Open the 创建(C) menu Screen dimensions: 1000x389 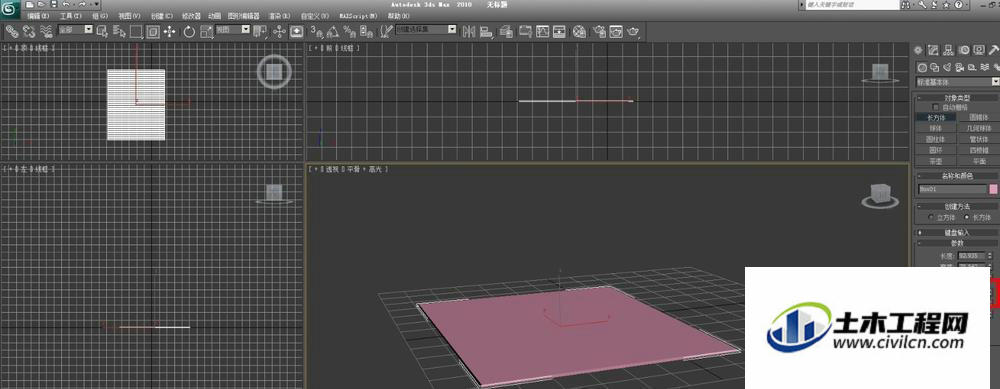coord(162,16)
